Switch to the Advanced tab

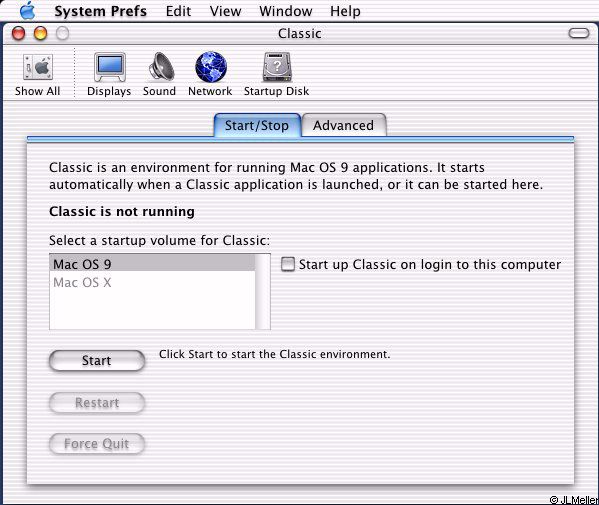click(x=344, y=125)
